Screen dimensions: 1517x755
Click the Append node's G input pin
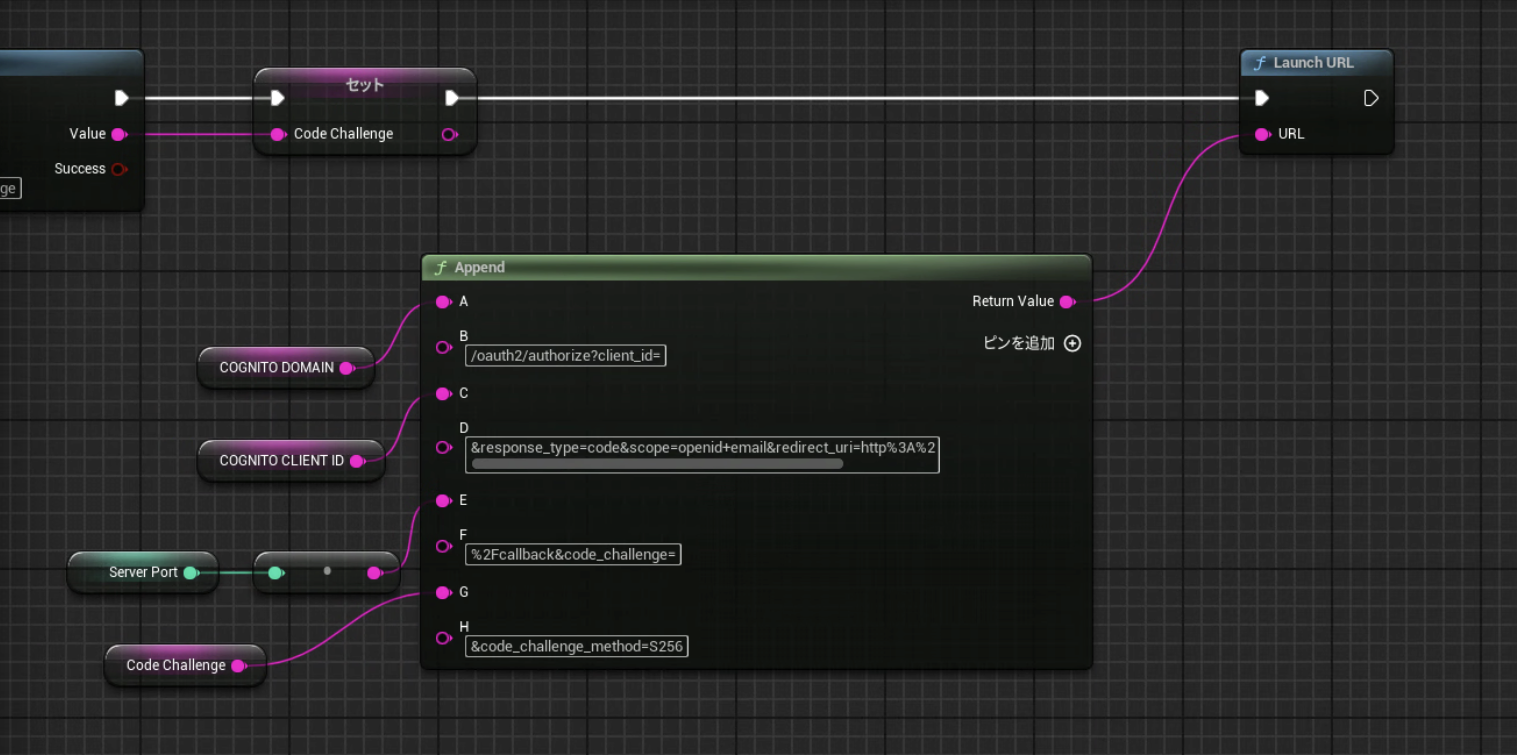coord(443,593)
